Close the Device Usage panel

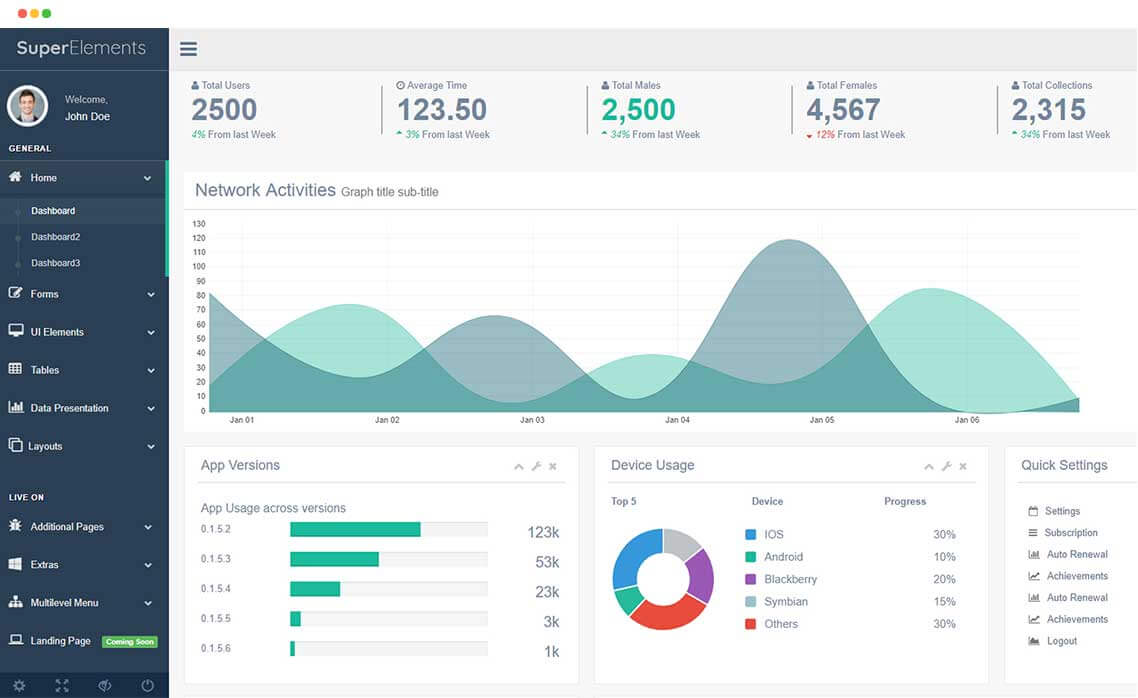pos(963,467)
